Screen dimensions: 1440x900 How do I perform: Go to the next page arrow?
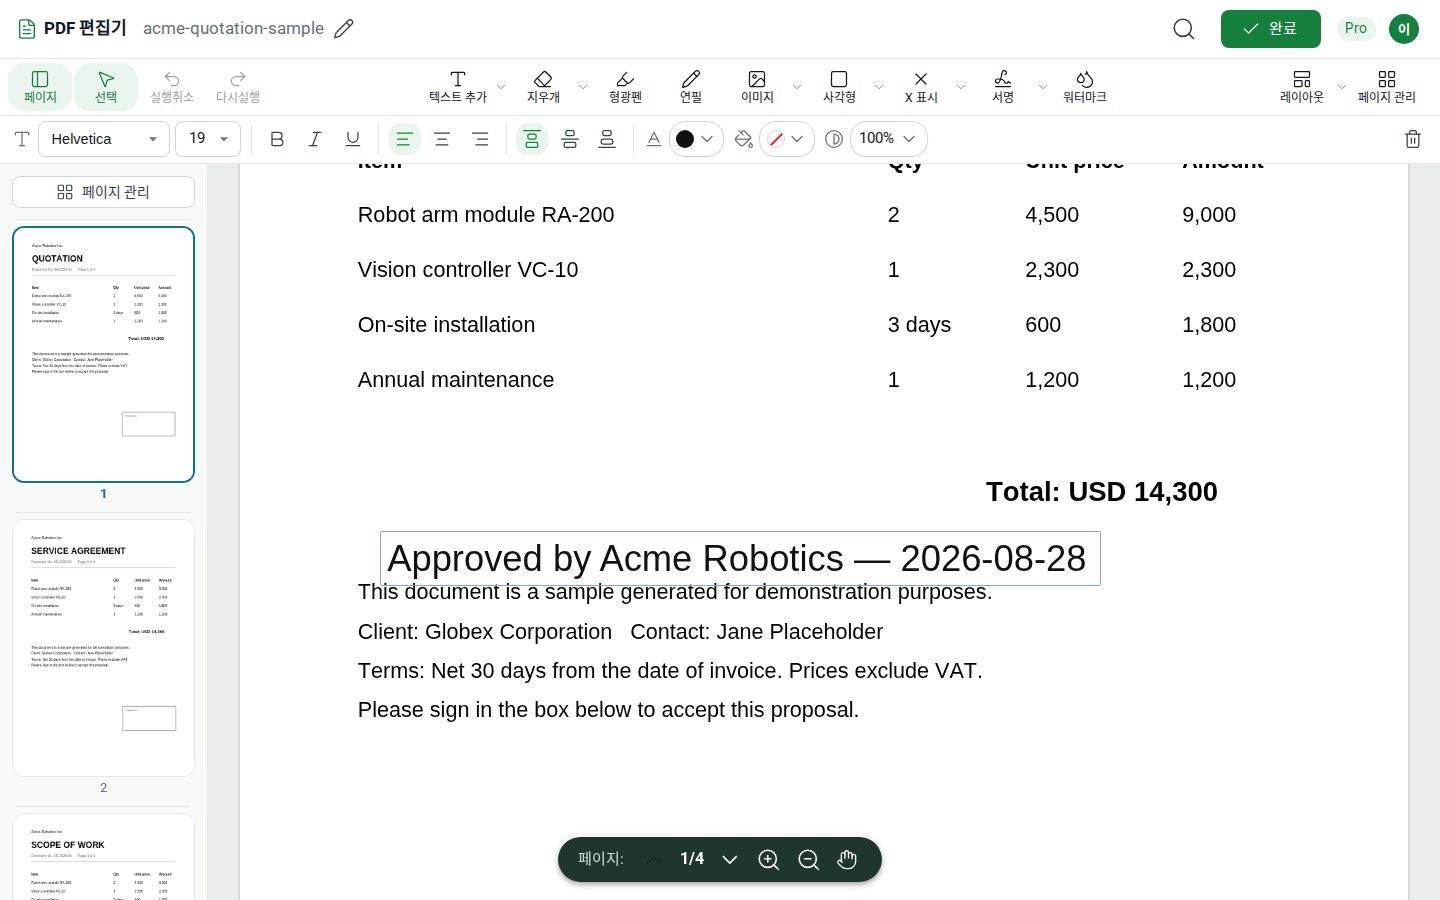pyautogui.click(x=730, y=860)
